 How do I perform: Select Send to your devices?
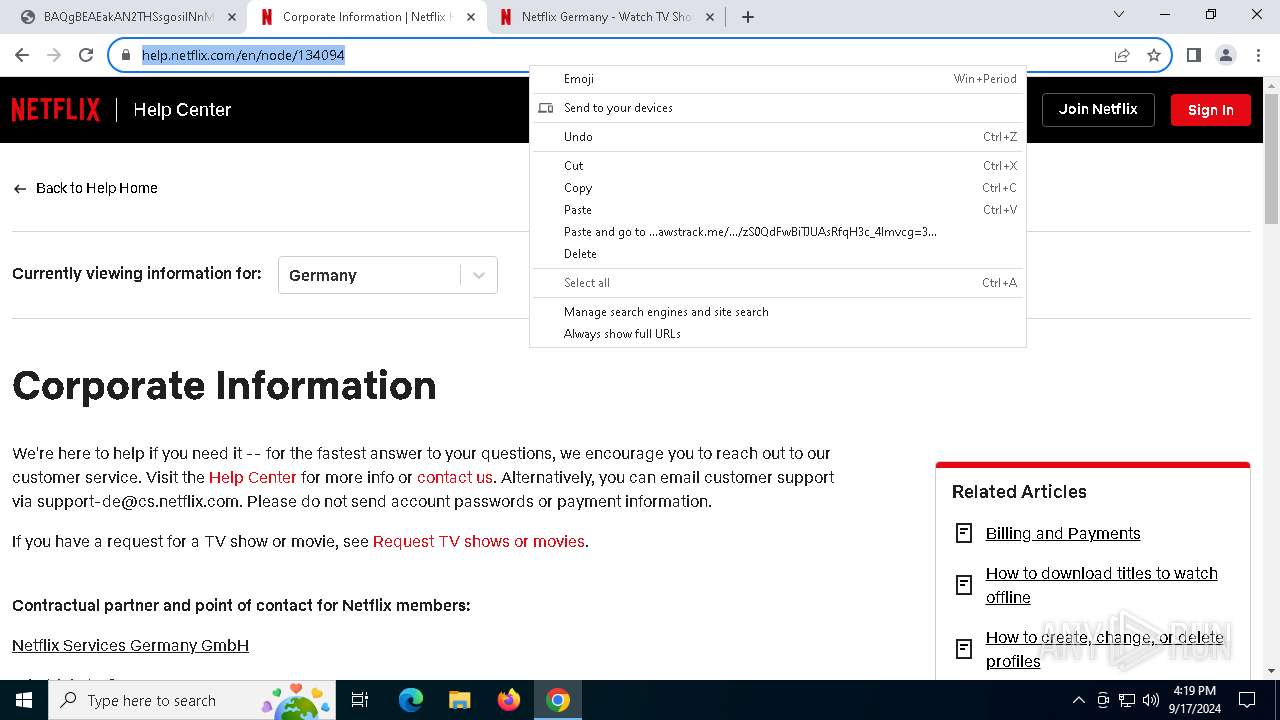(777, 108)
